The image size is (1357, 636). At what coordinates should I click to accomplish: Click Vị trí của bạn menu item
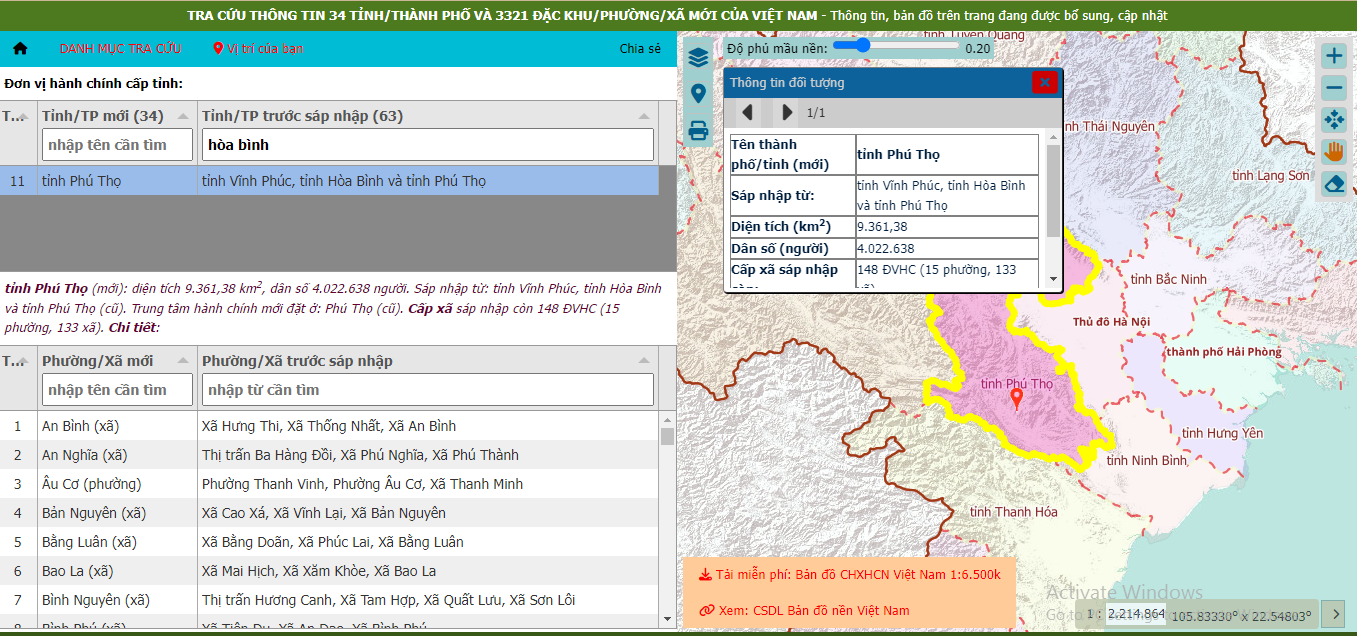click(258, 48)
